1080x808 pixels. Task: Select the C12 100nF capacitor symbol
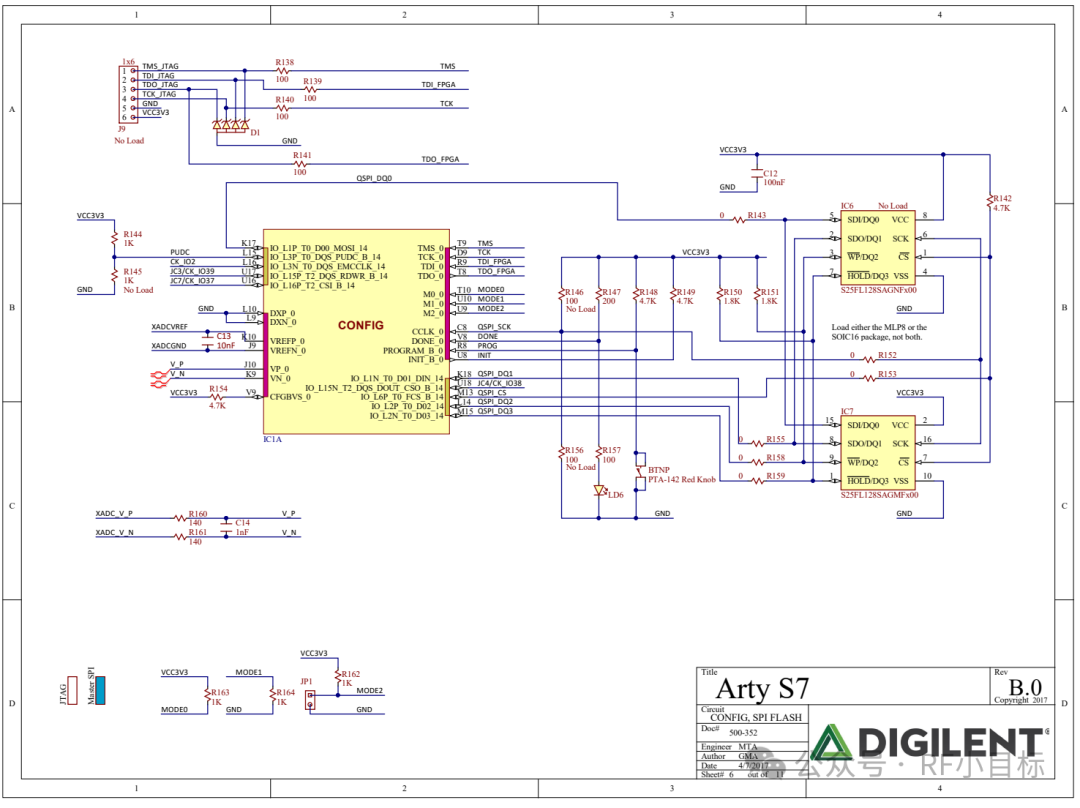coord(757,173)
